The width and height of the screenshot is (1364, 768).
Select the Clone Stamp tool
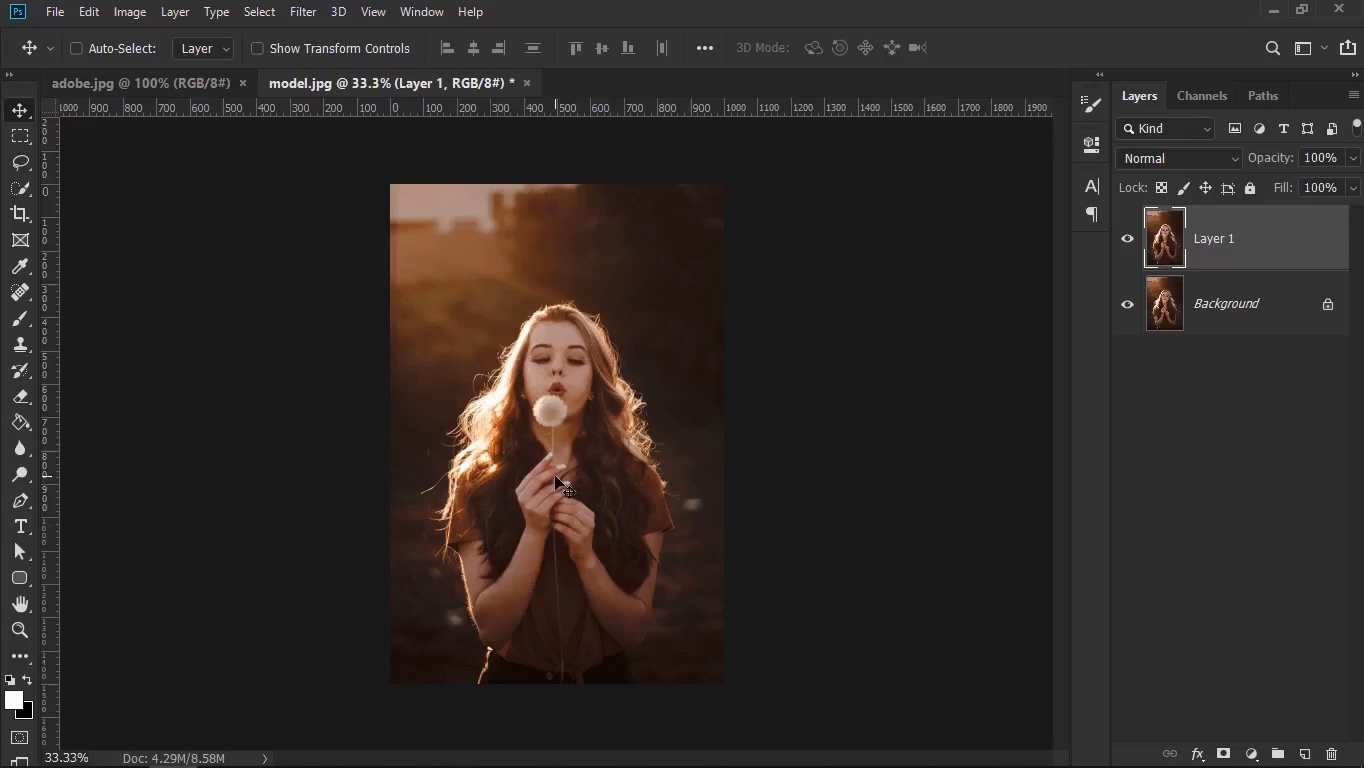tap(20, 344)
